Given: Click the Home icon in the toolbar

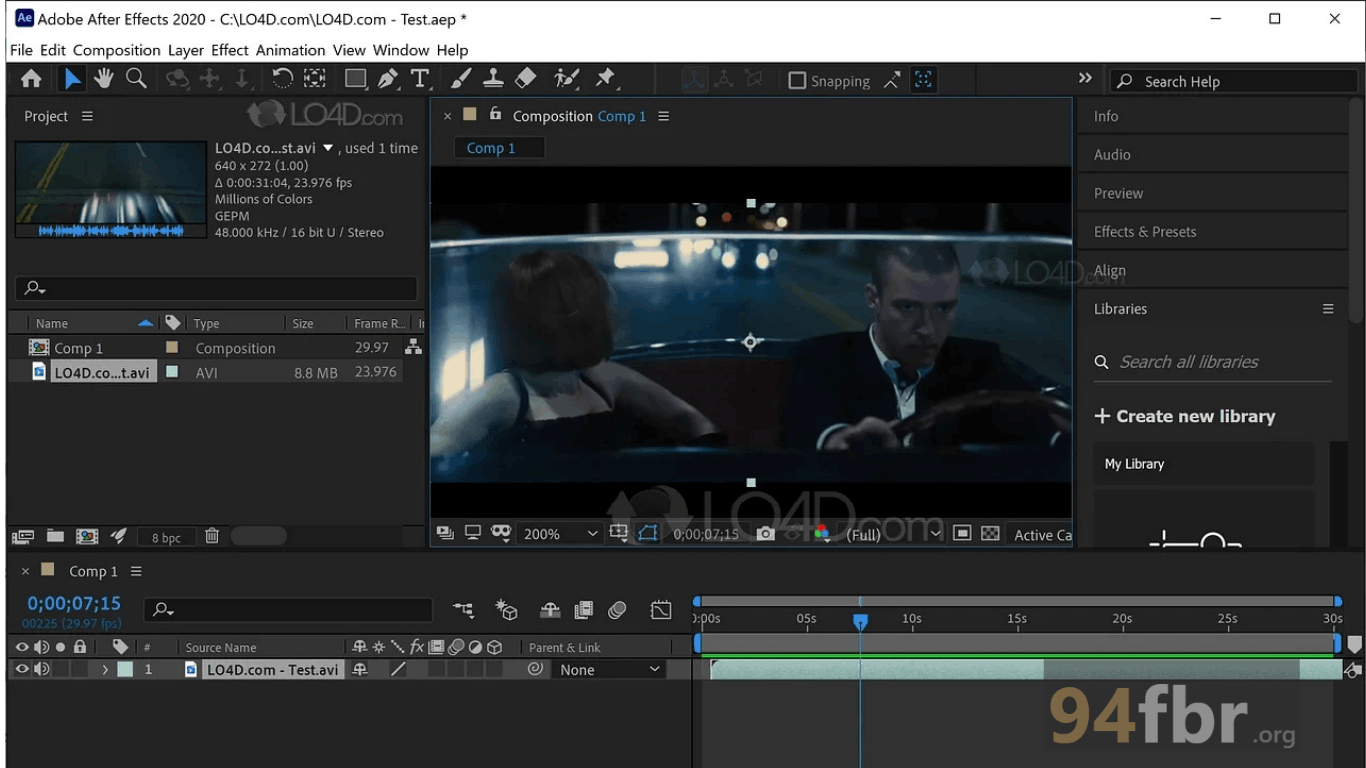Looking at the screenshot, I should (x=31, y=79).
